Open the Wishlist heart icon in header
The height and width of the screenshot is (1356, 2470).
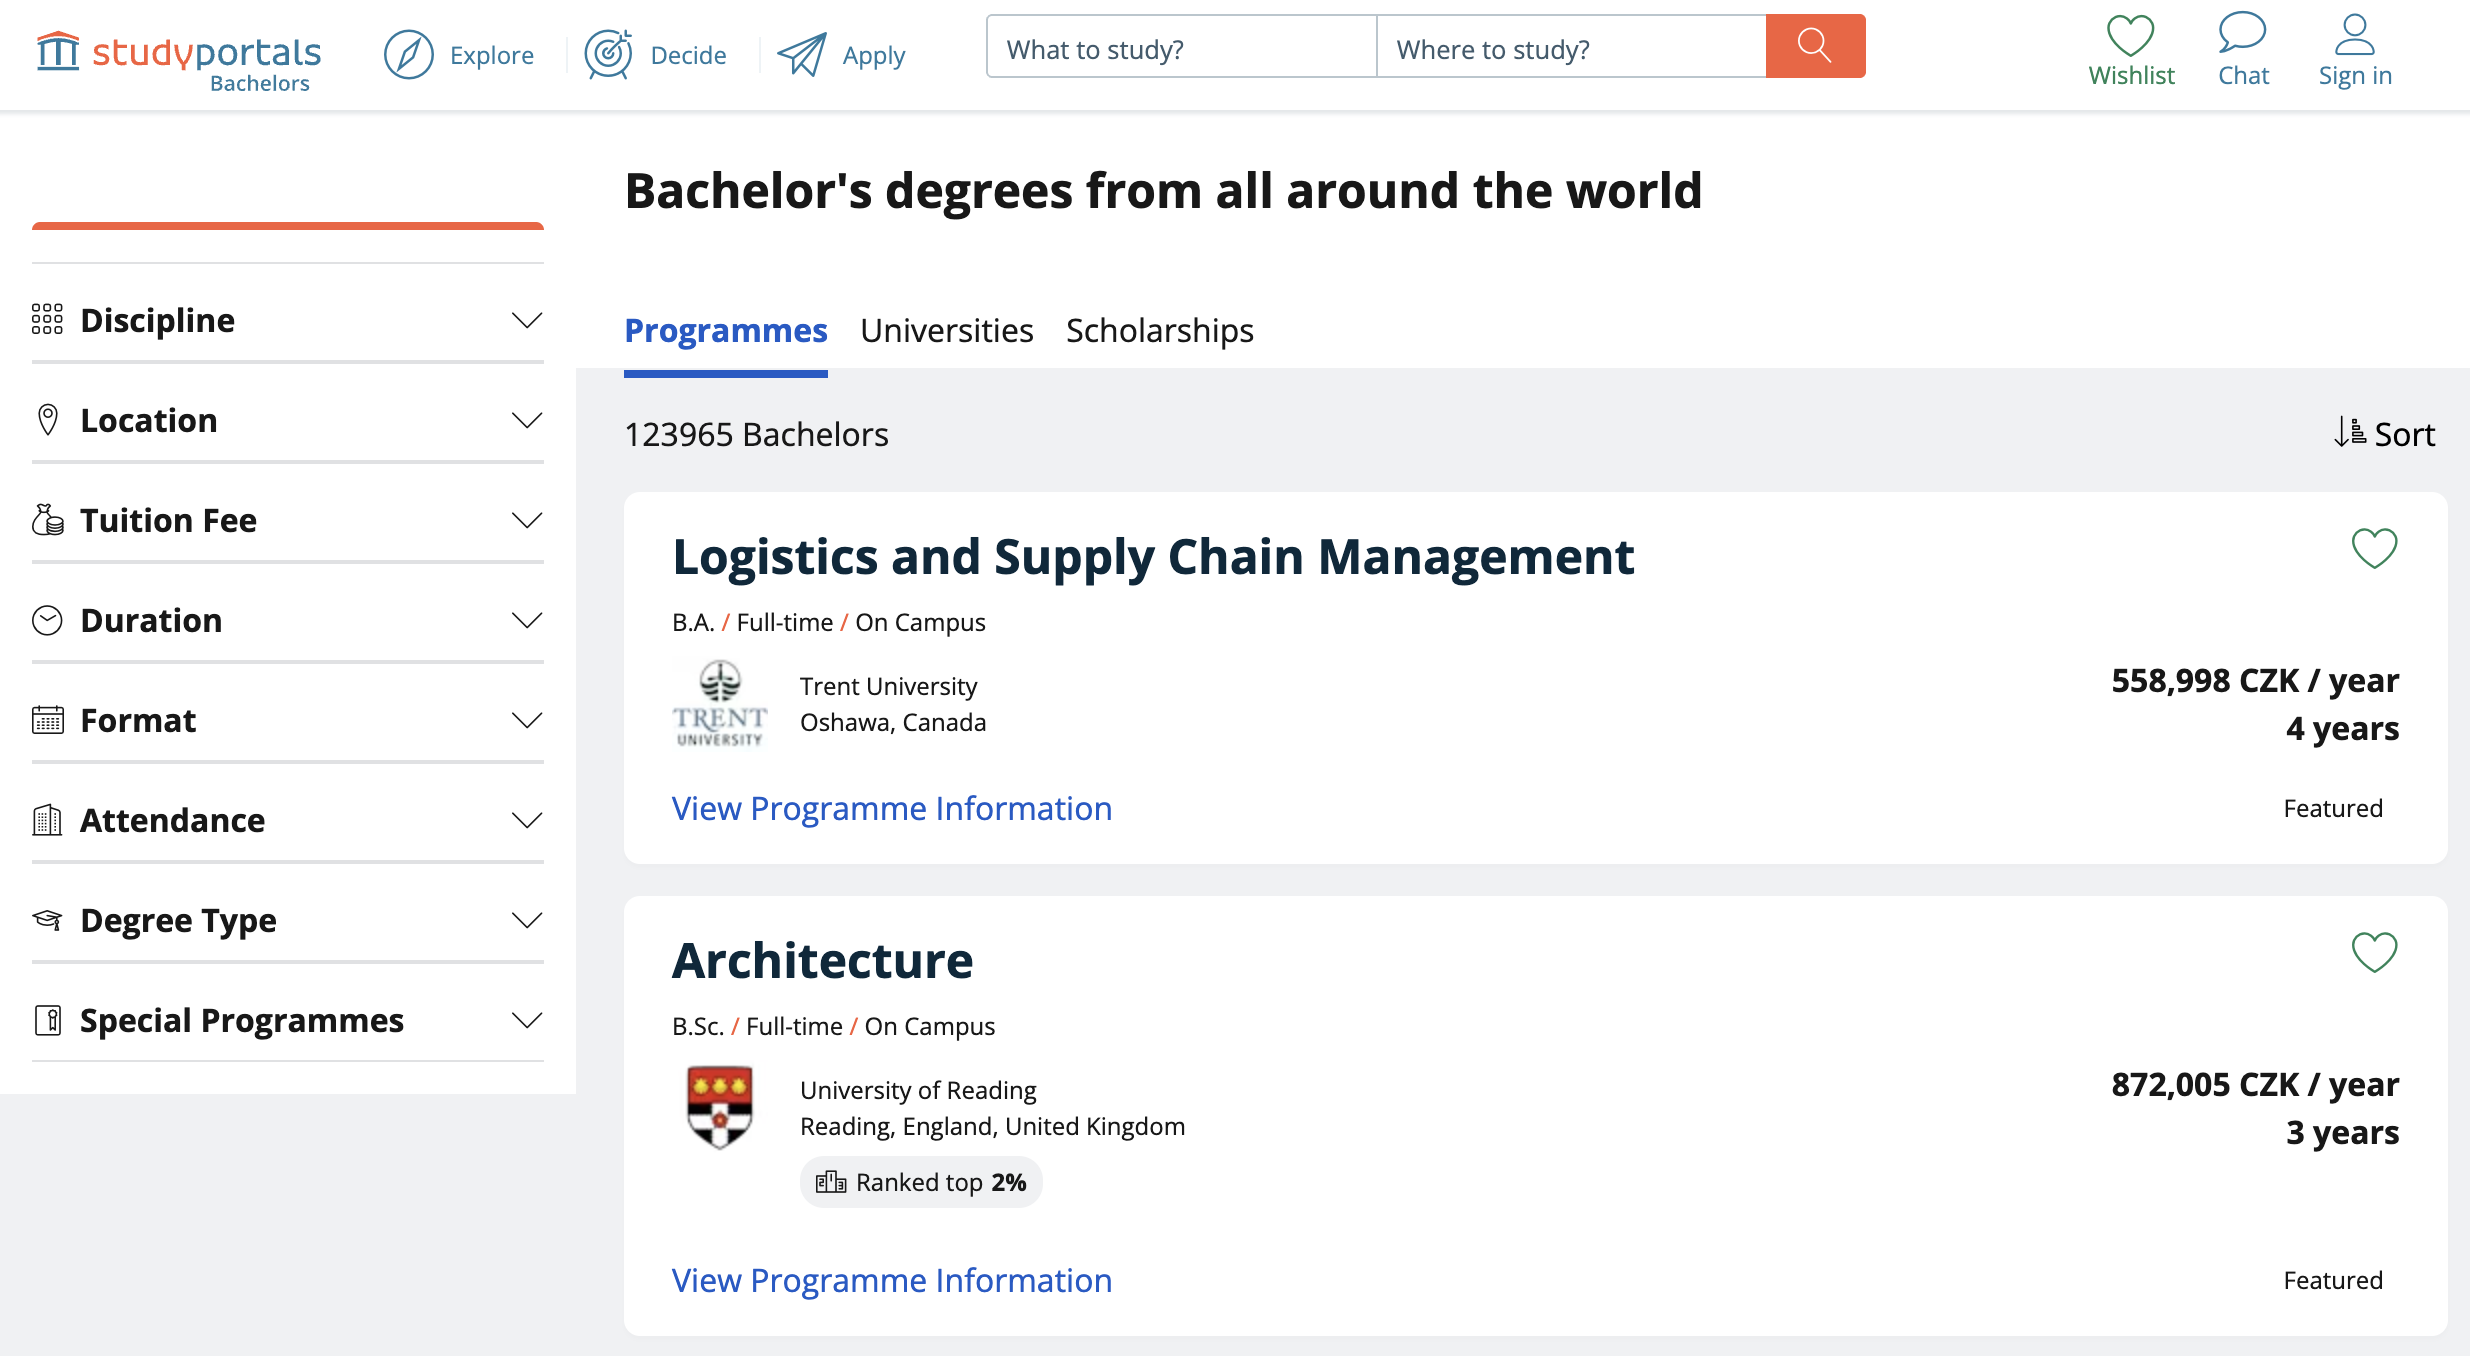click(x=2131, y=34)
